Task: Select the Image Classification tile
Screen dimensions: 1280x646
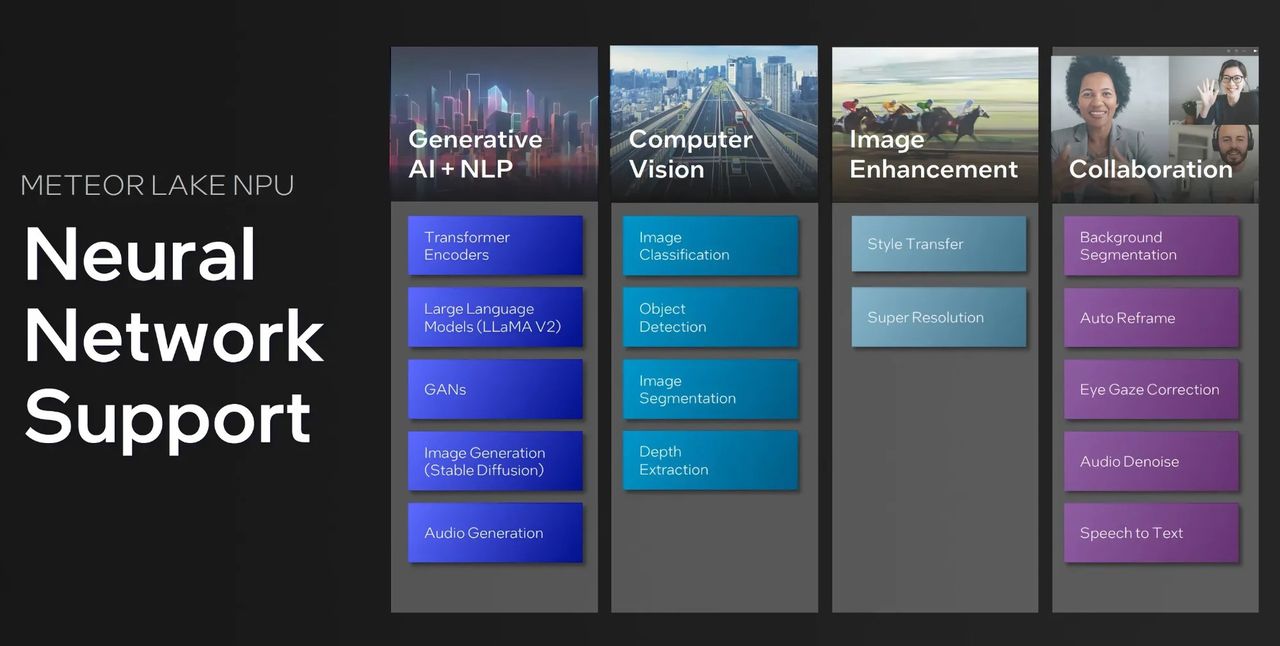Action: (710, 246)
